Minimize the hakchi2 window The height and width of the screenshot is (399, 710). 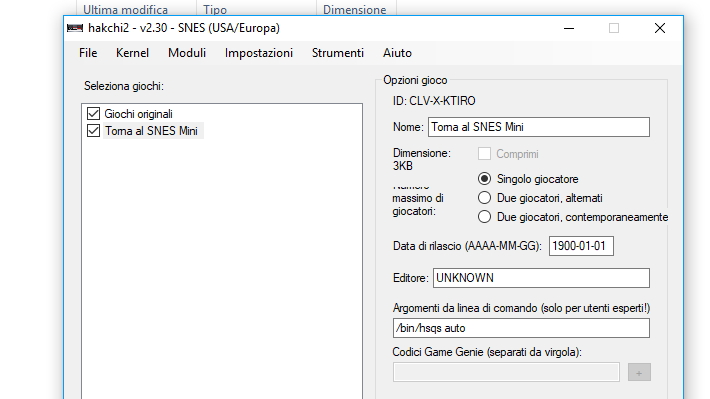click(x=569, y=28)
